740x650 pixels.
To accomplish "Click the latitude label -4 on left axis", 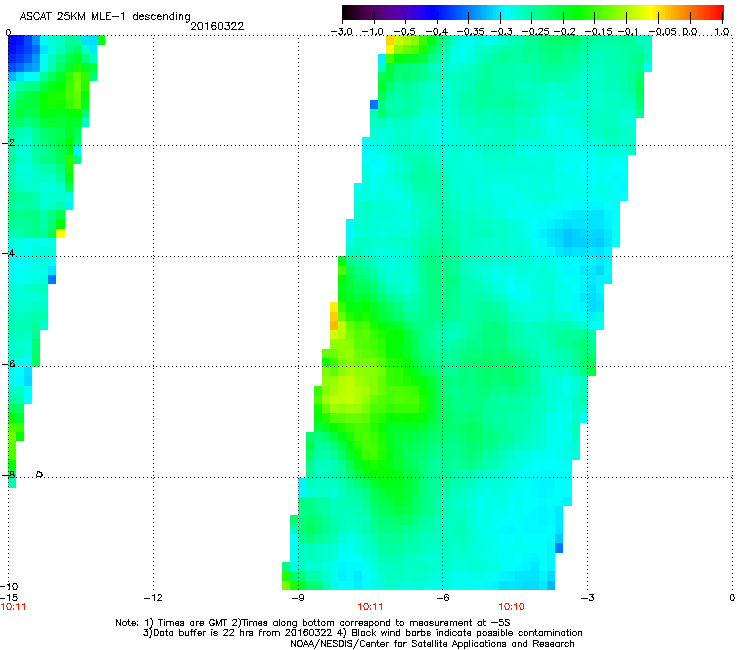I will point(8,253).
